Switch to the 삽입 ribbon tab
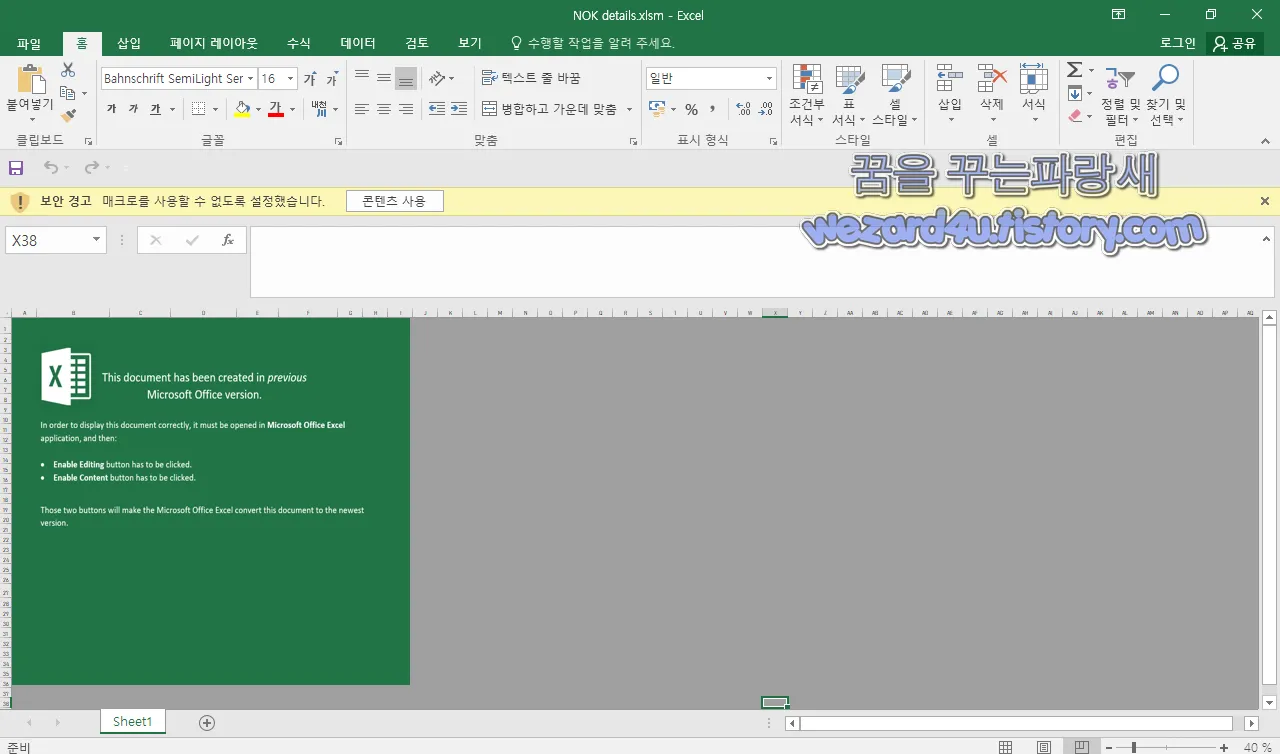 click(129, 43)
